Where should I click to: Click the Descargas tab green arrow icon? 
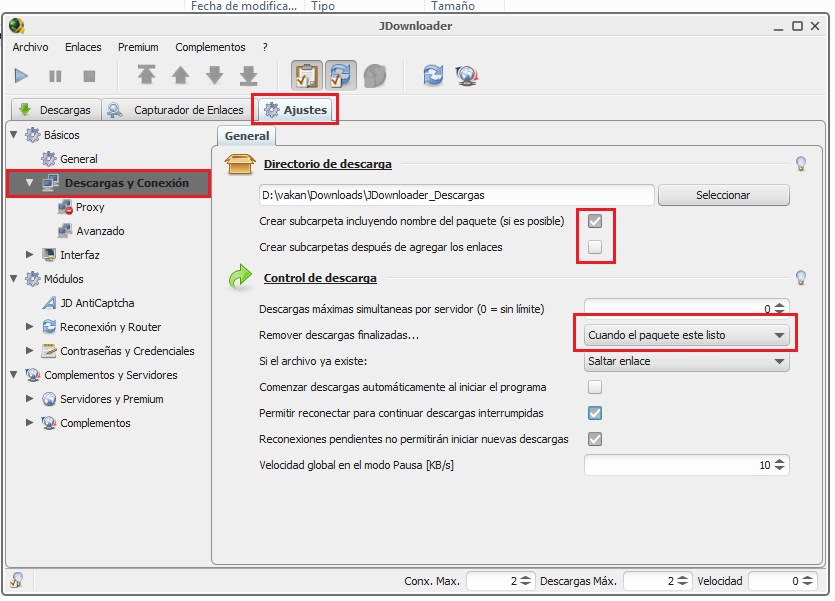[x=24, y=109]
